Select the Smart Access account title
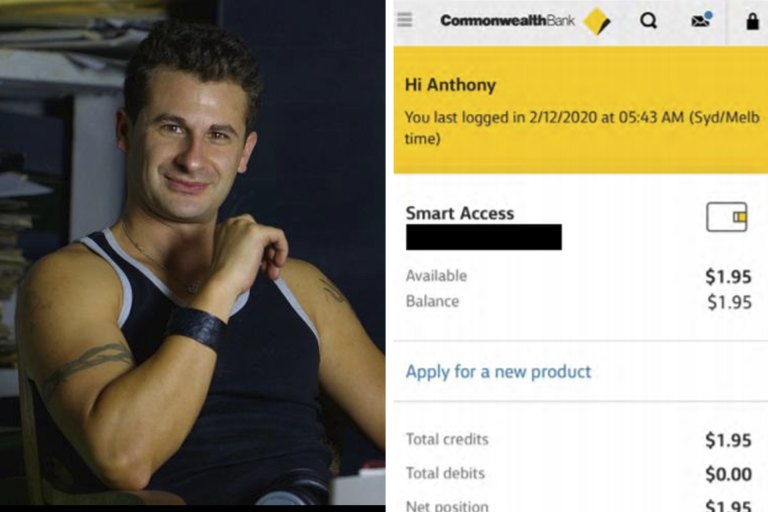The image size is (768, 512). tap(459, 213)
